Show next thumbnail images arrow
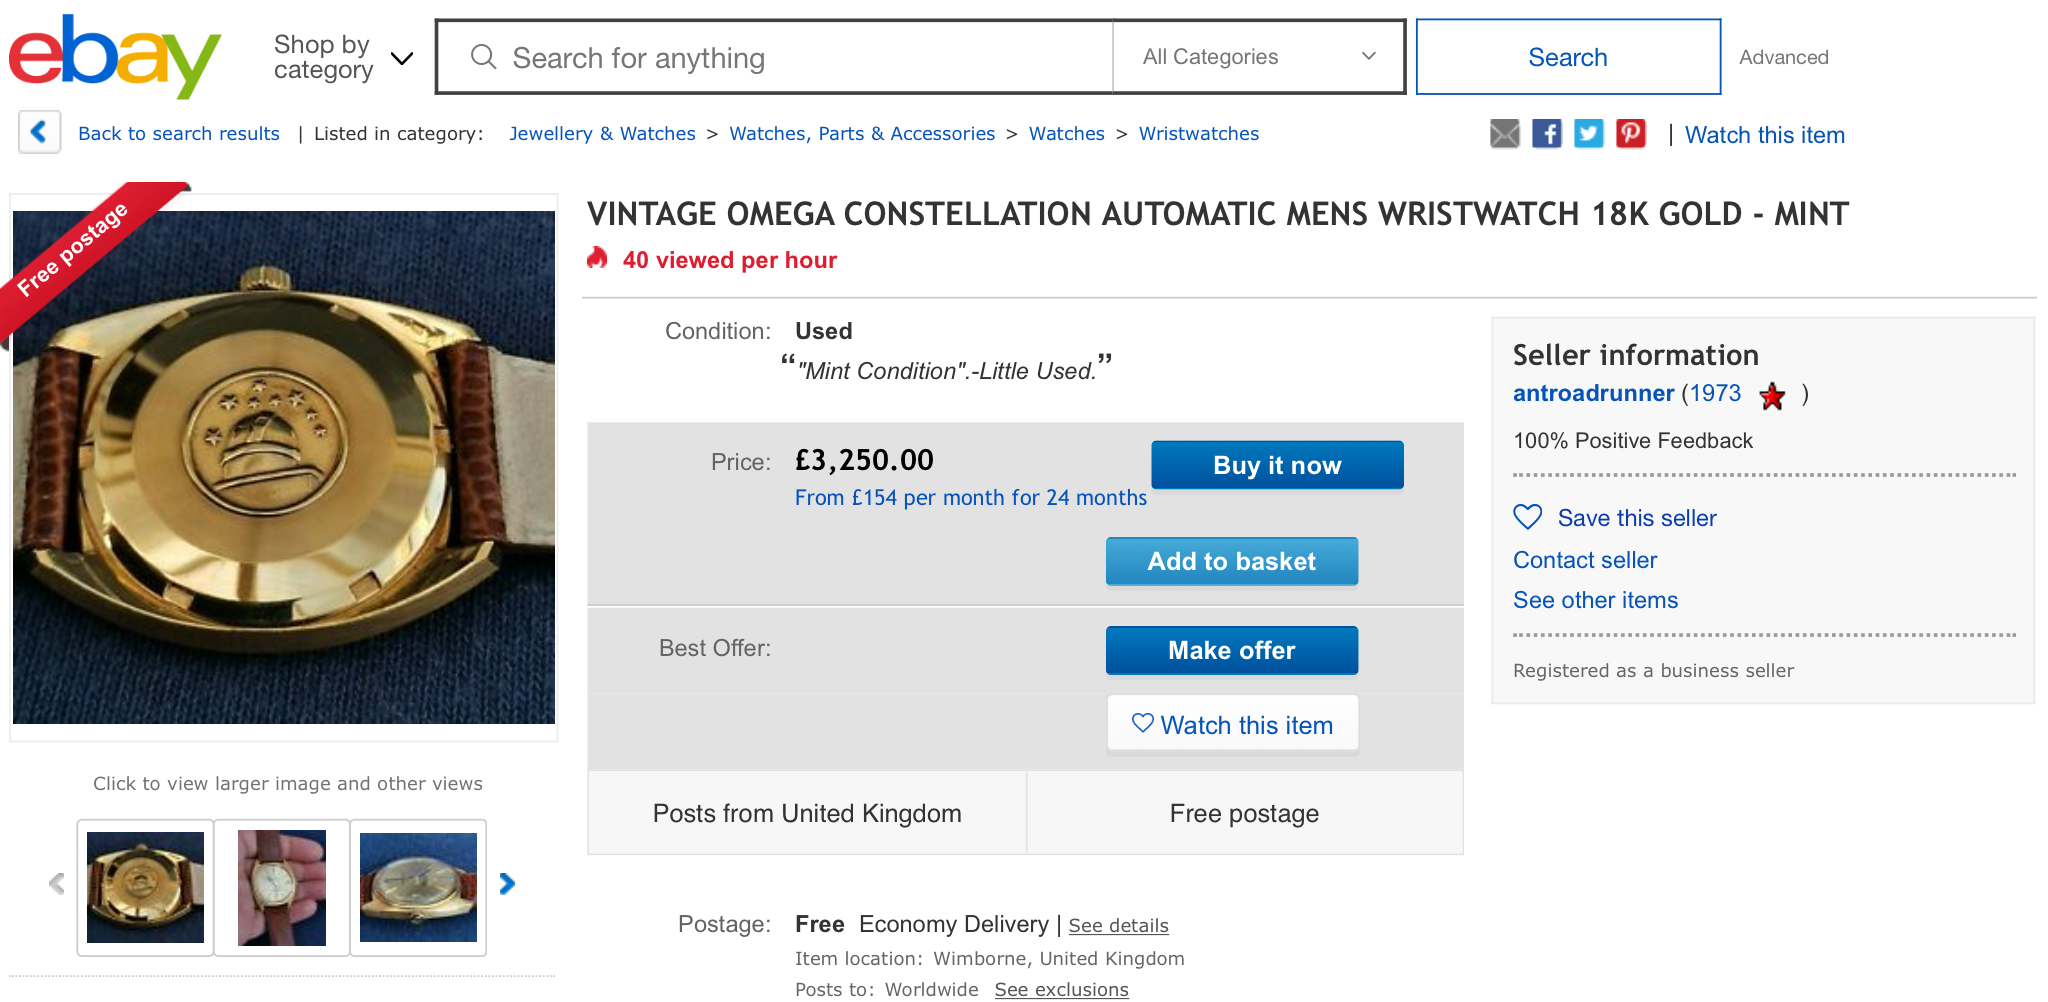2048x1002 pixels. (507, 884)
